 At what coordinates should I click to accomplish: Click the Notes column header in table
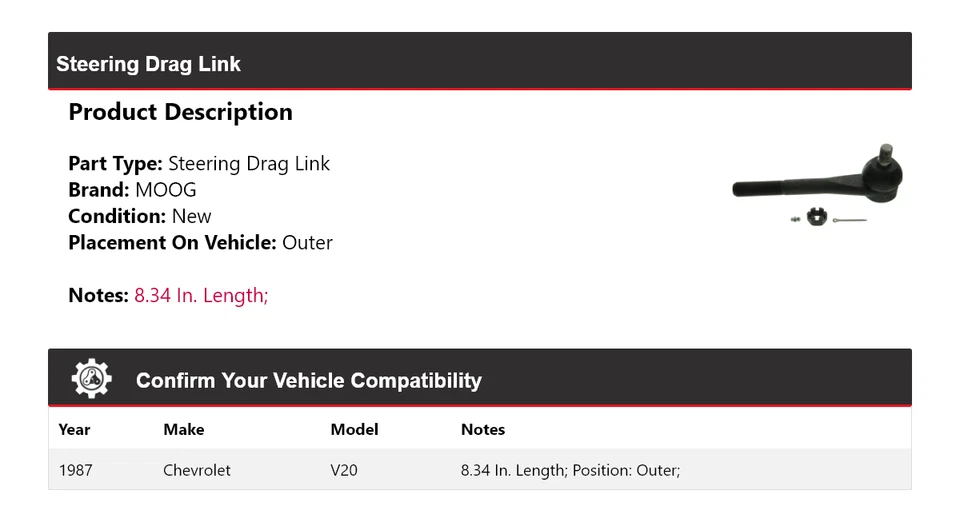482,429
